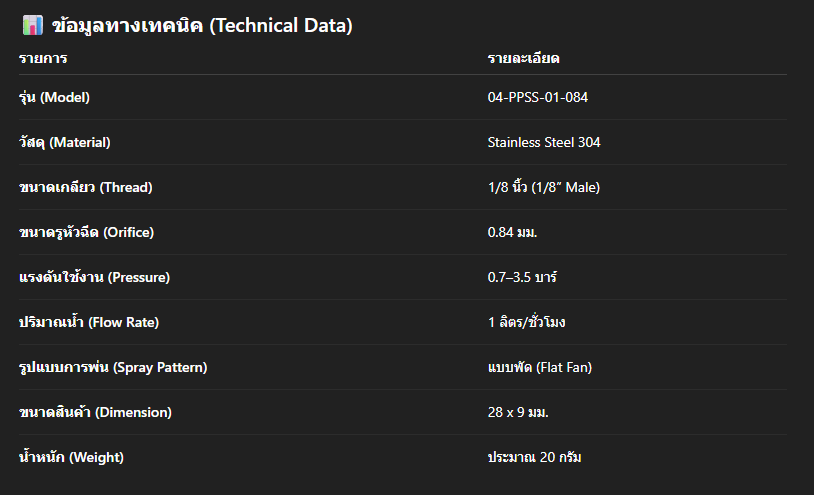This screenshot has height=495, width=814.
Task: Select the ปริมาณน้ำ (Flow Rate) row label
Action: point(89,323)
